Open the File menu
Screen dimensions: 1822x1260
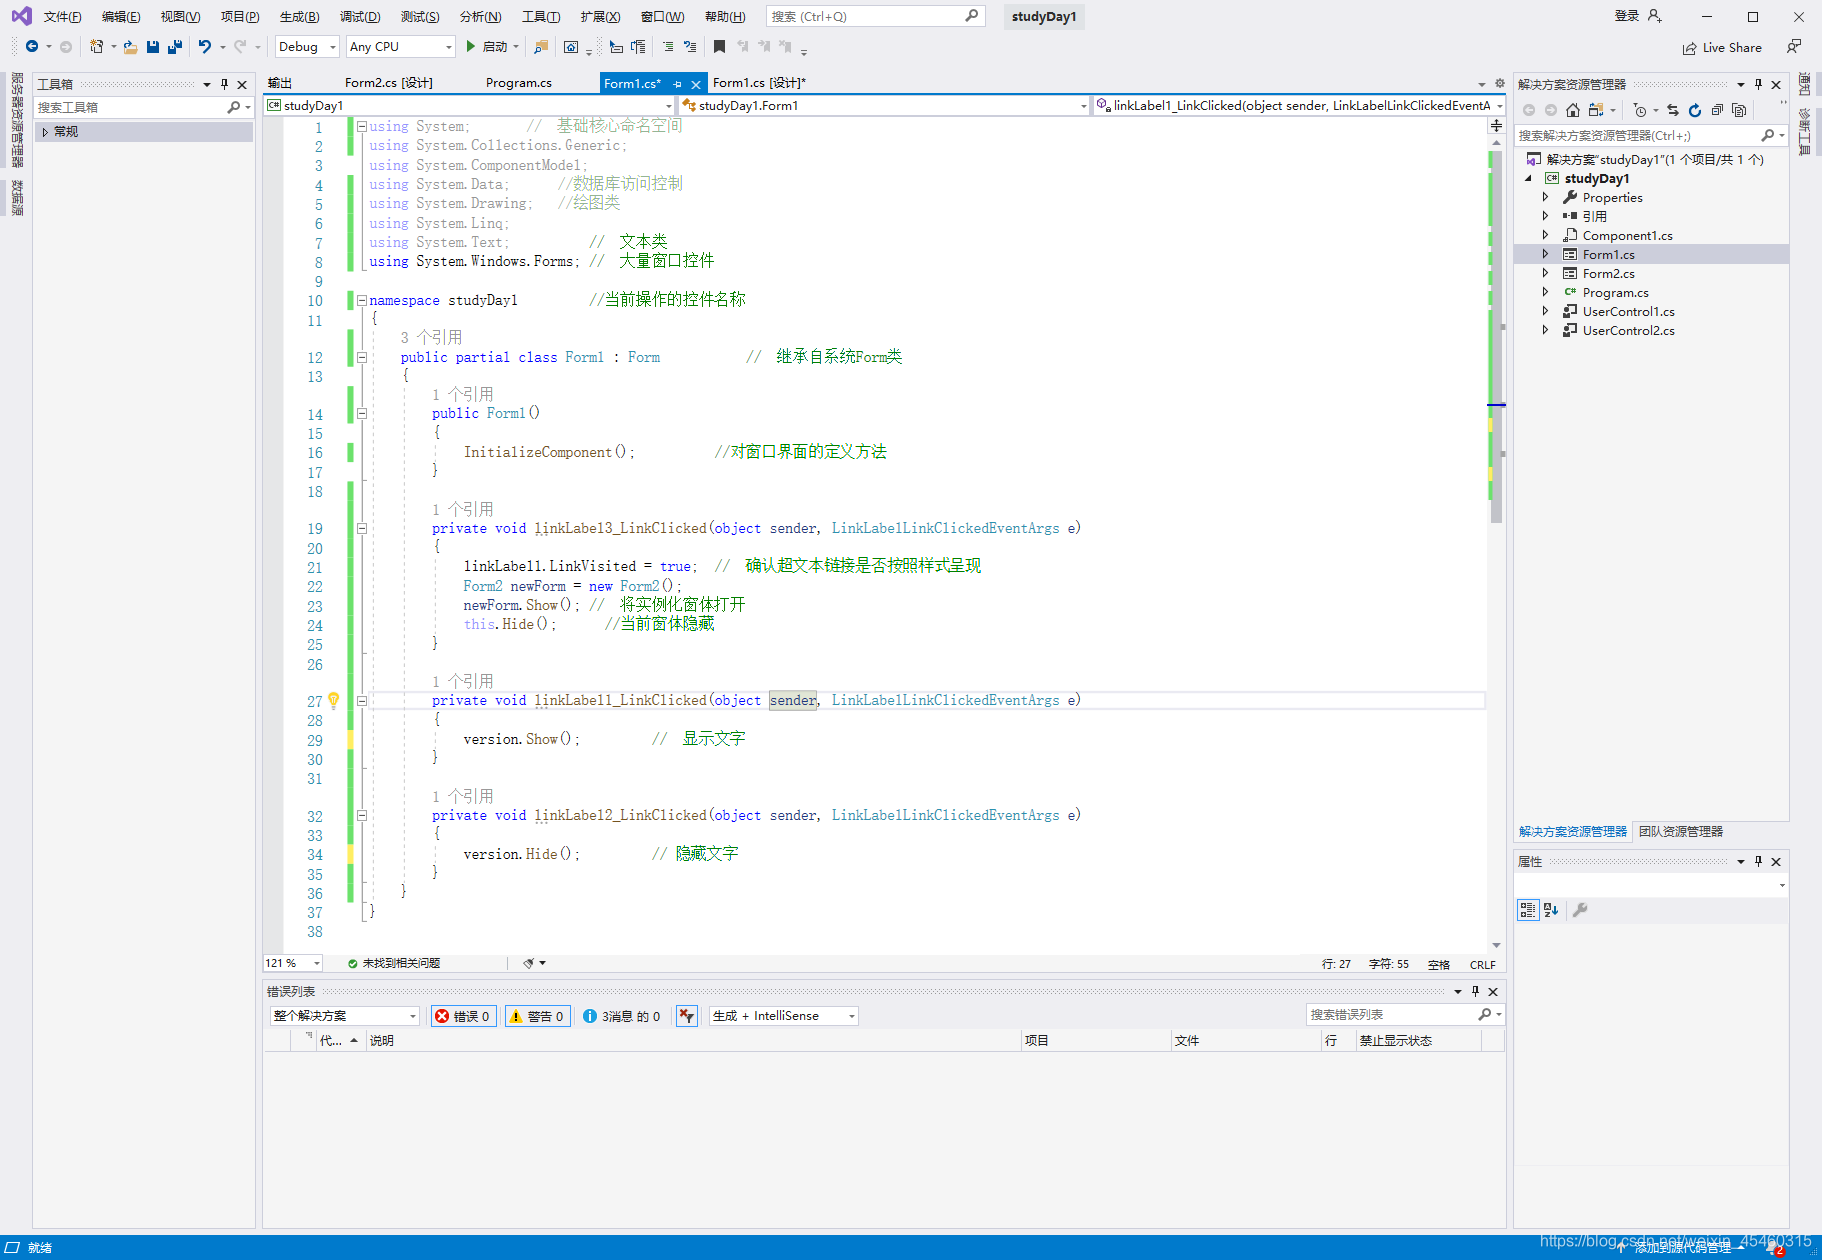click(x=62, y=17)
